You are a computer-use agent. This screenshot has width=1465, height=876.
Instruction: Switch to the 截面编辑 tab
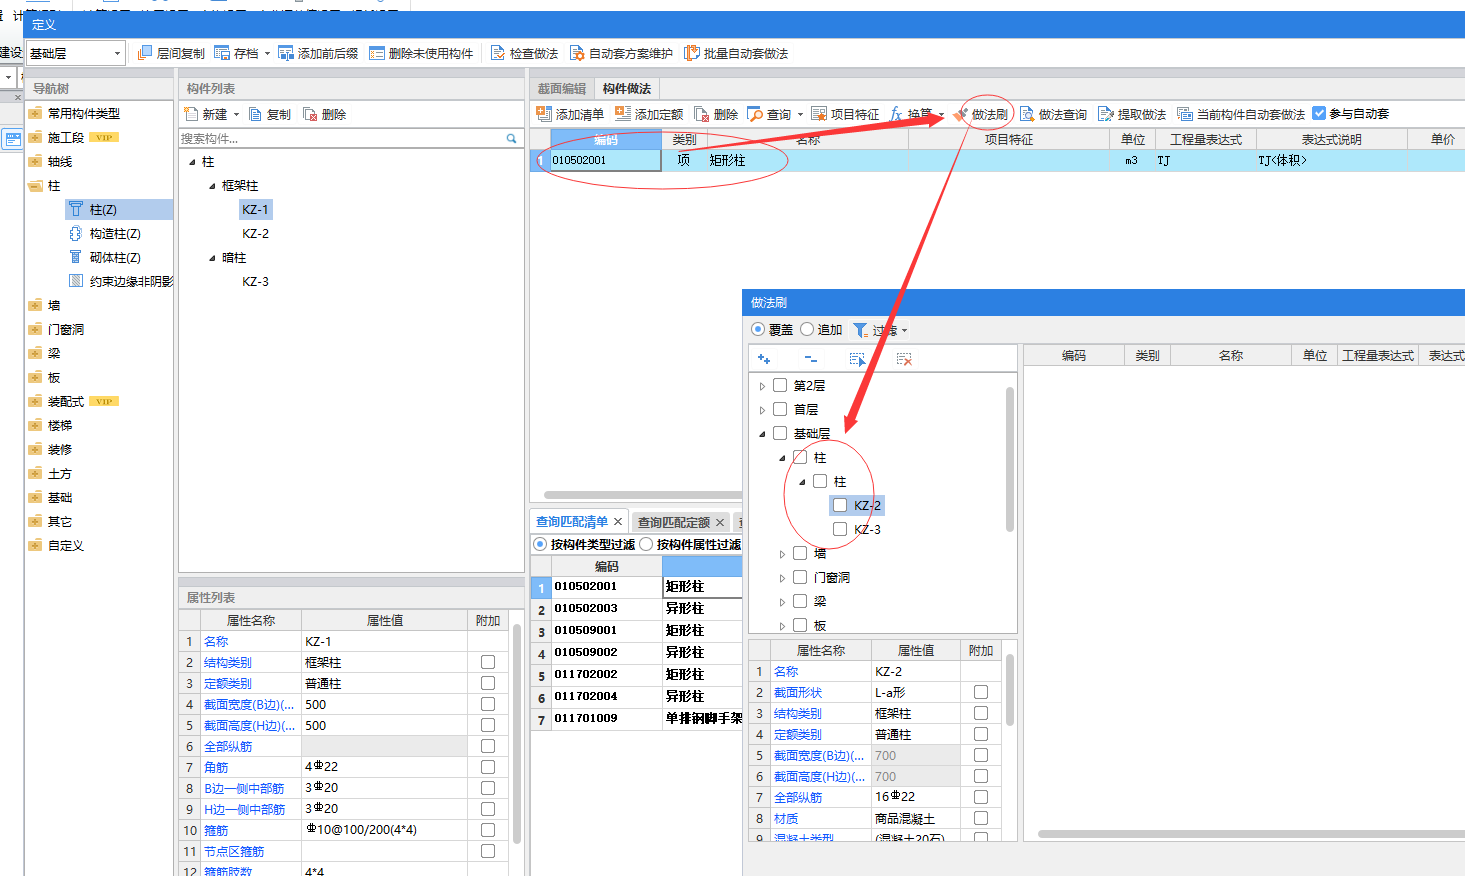[x=562, y=89]
